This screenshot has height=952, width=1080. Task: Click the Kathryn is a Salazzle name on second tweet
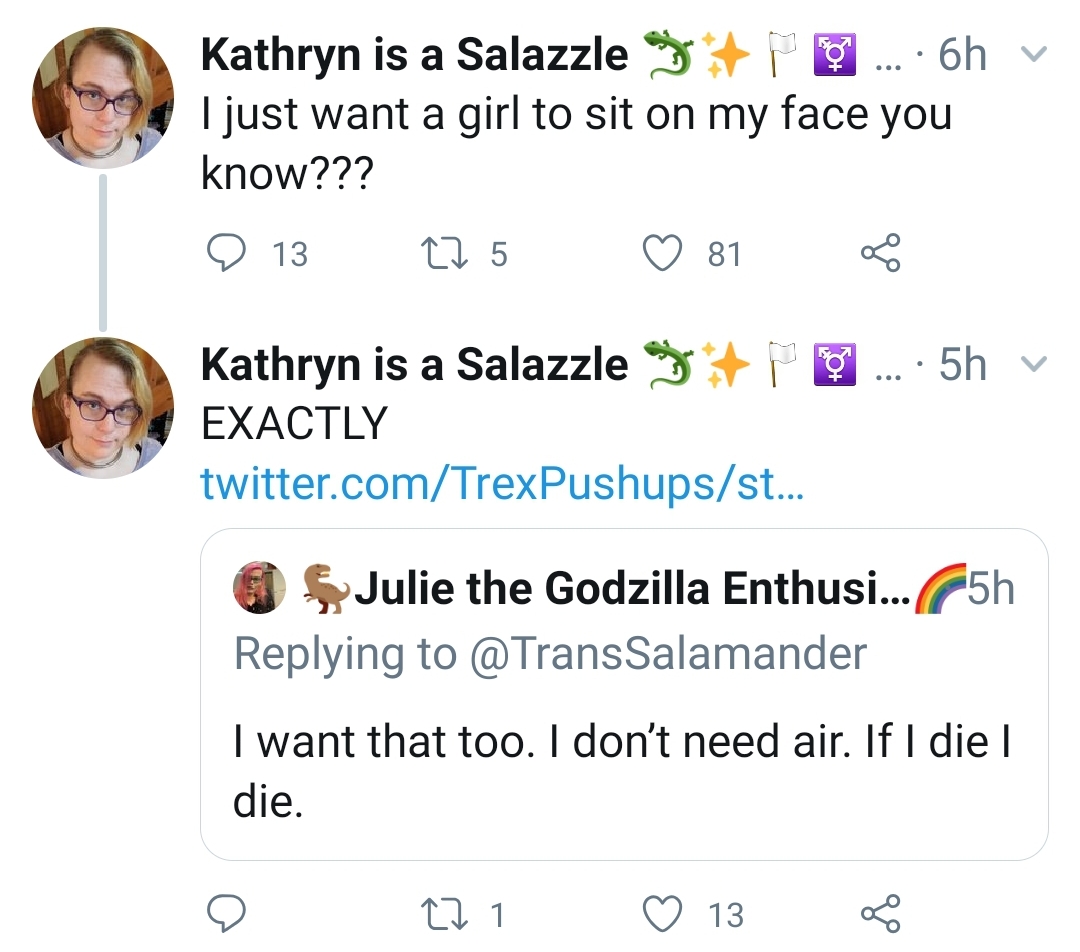(415, 364)
